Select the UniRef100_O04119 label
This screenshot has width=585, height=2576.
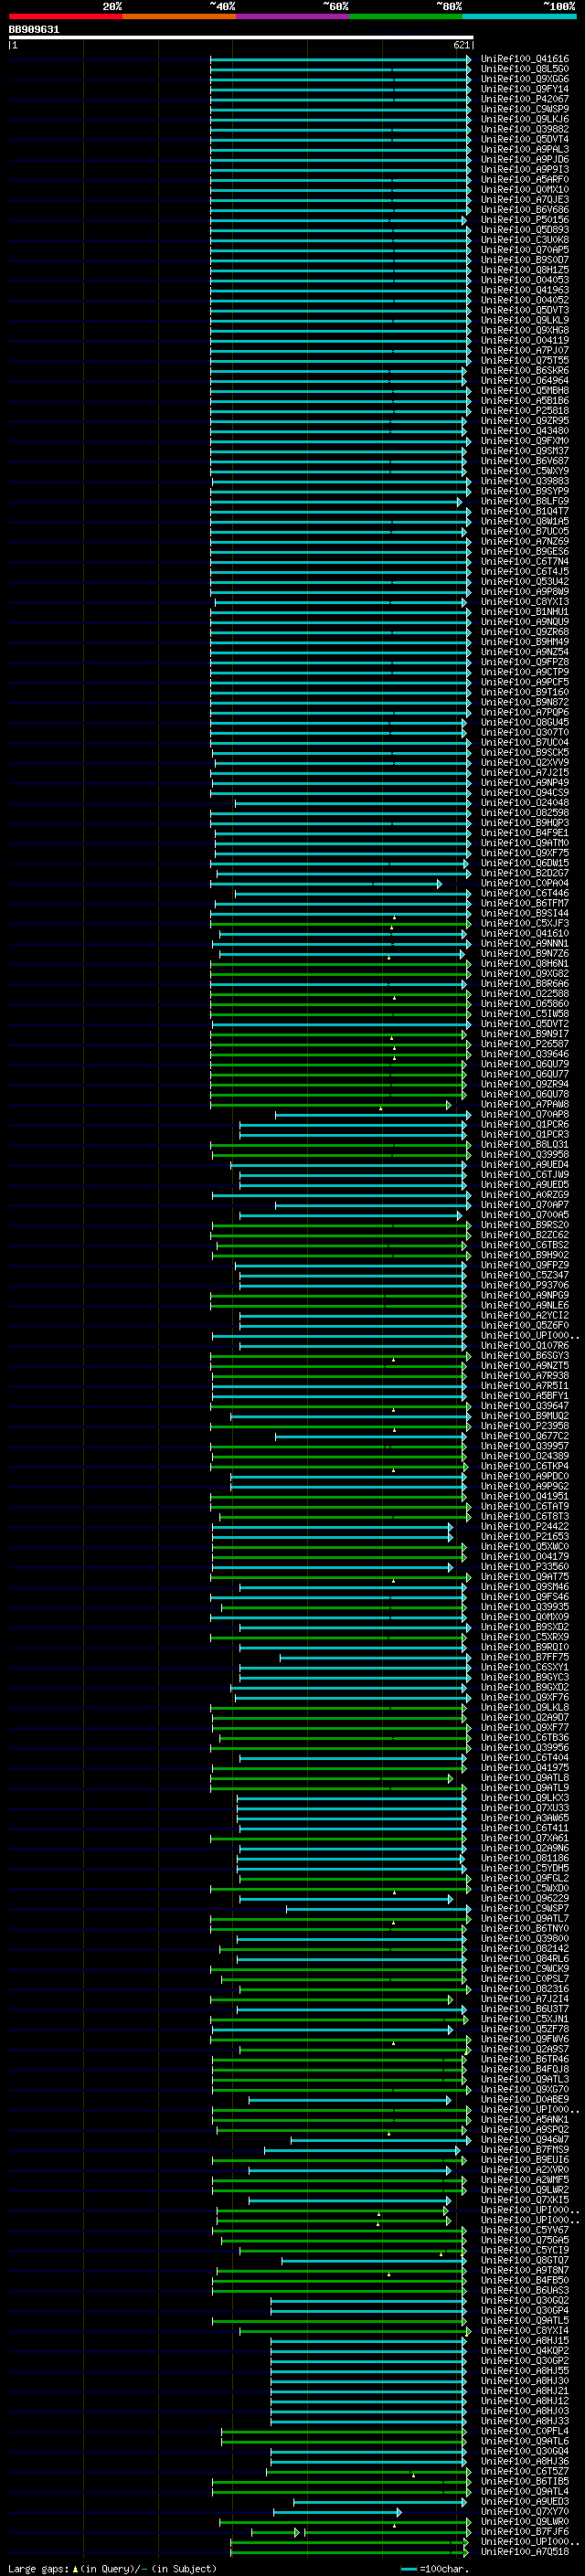pyautogui.click(x=525, y=340)
